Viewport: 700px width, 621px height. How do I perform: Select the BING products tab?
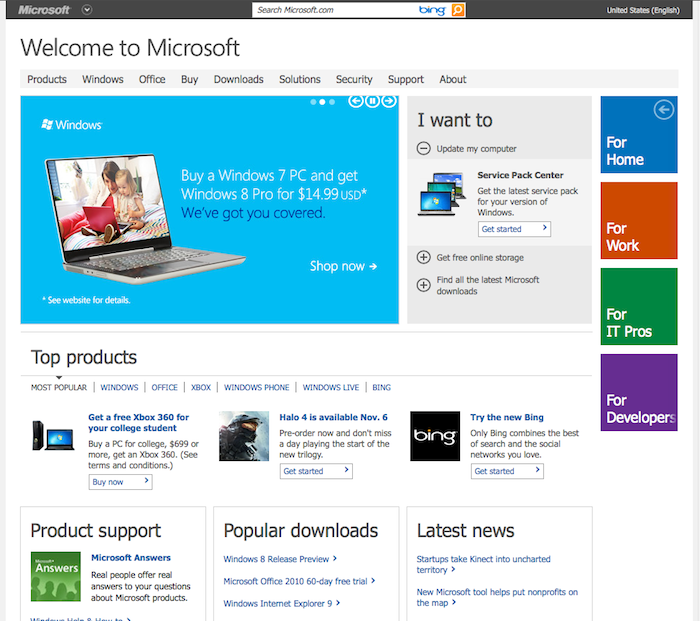381,388
